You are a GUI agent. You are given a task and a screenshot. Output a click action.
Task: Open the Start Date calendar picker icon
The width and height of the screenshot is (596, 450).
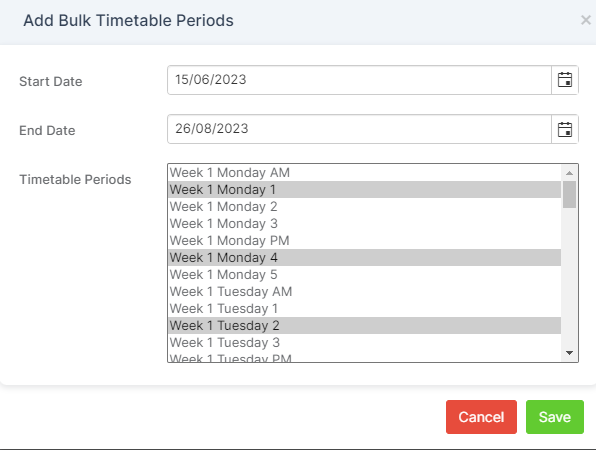[565, 80]
